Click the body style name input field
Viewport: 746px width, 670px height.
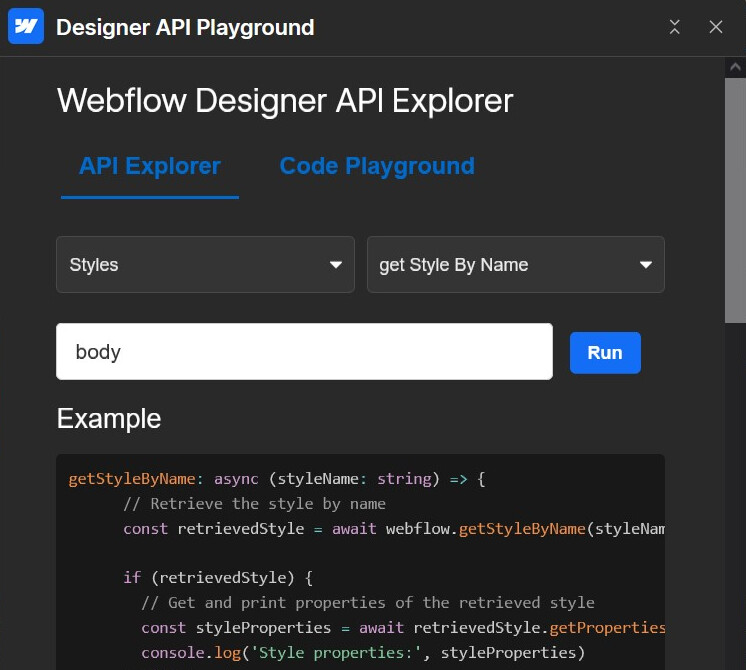[x=304, y=352]
